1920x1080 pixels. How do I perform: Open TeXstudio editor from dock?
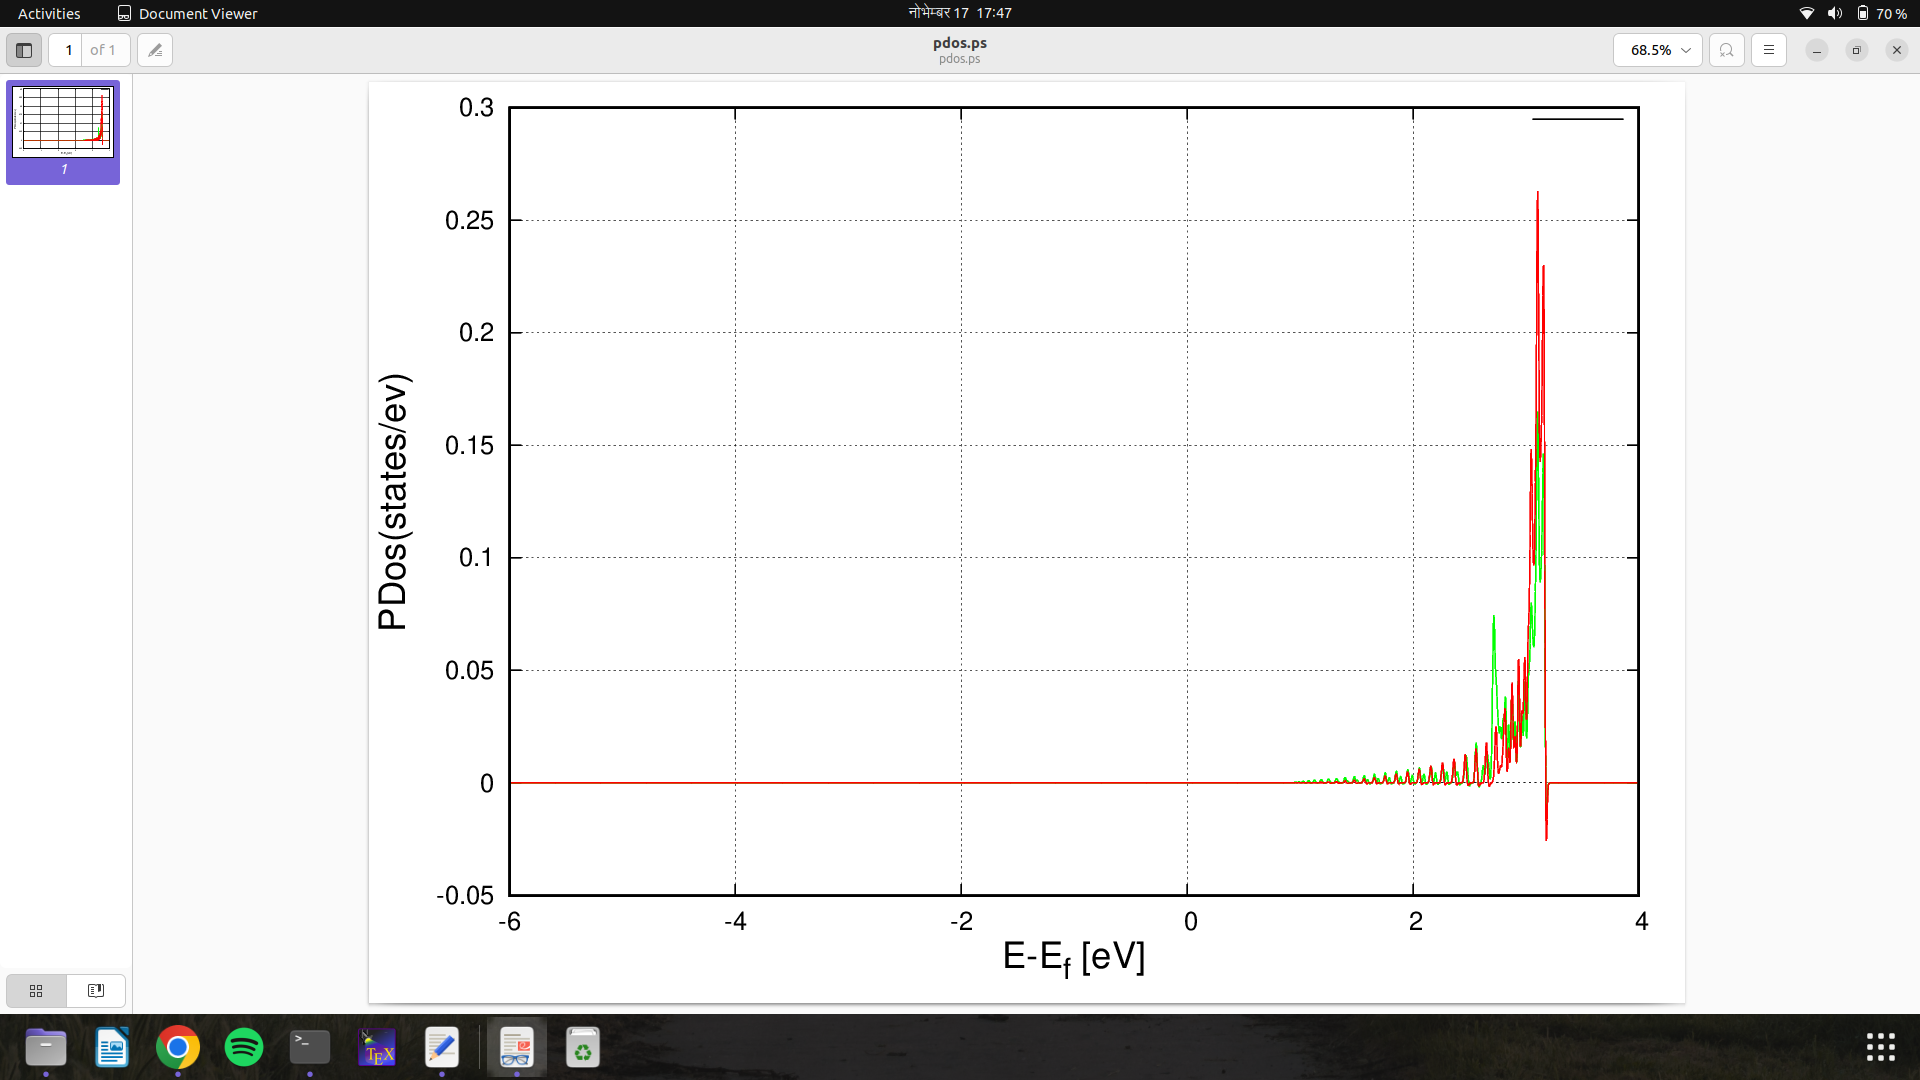click(376, 1048)
